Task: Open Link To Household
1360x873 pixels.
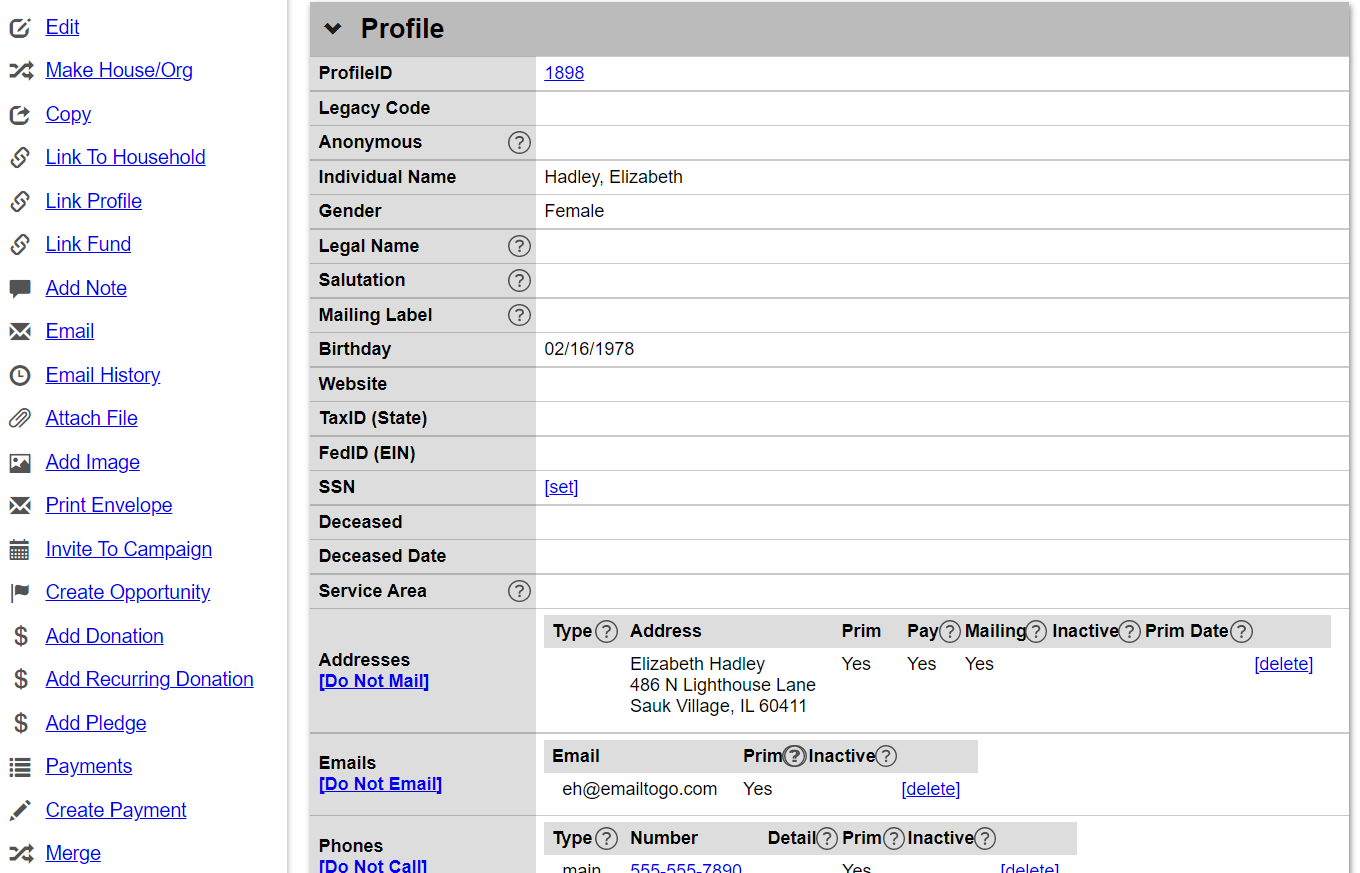Action: [126, 157]
